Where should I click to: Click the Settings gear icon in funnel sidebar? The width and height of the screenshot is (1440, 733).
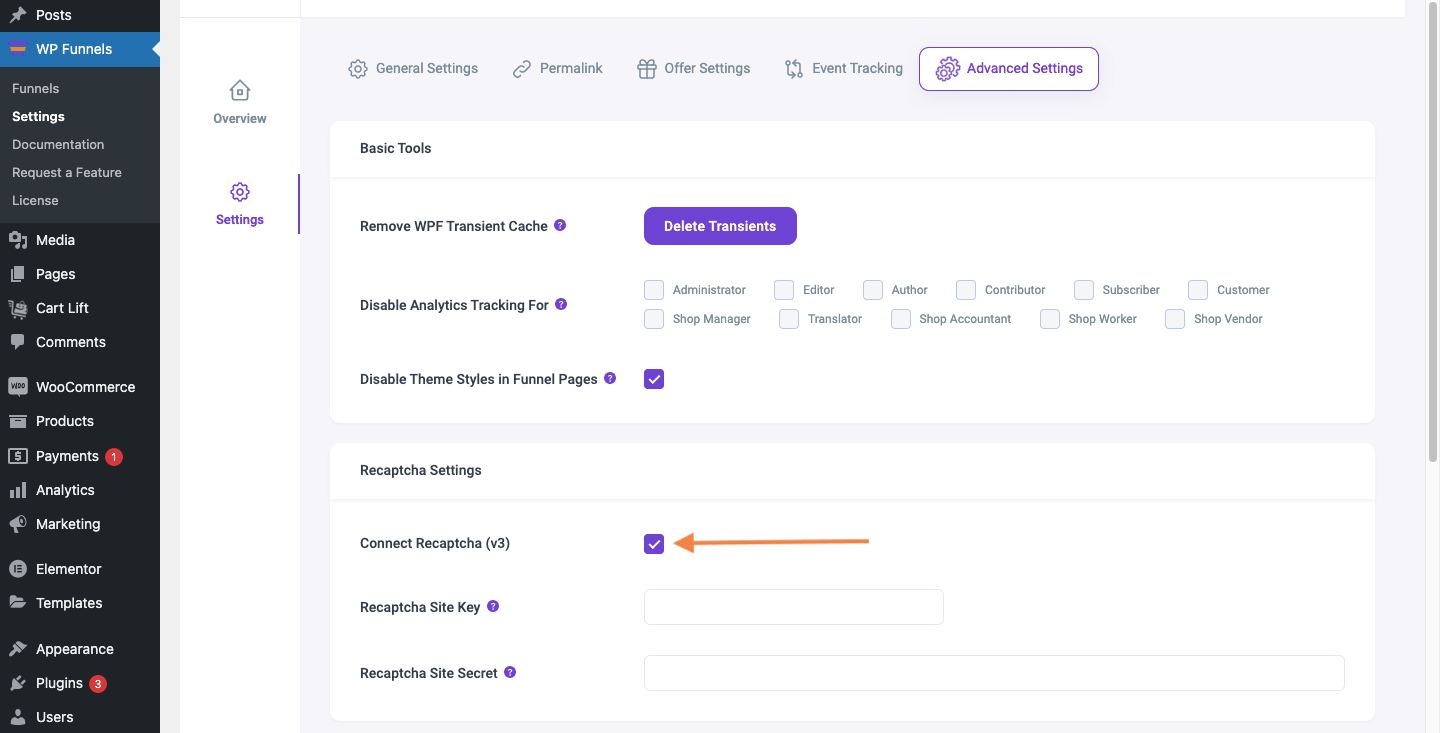[240, 192]
